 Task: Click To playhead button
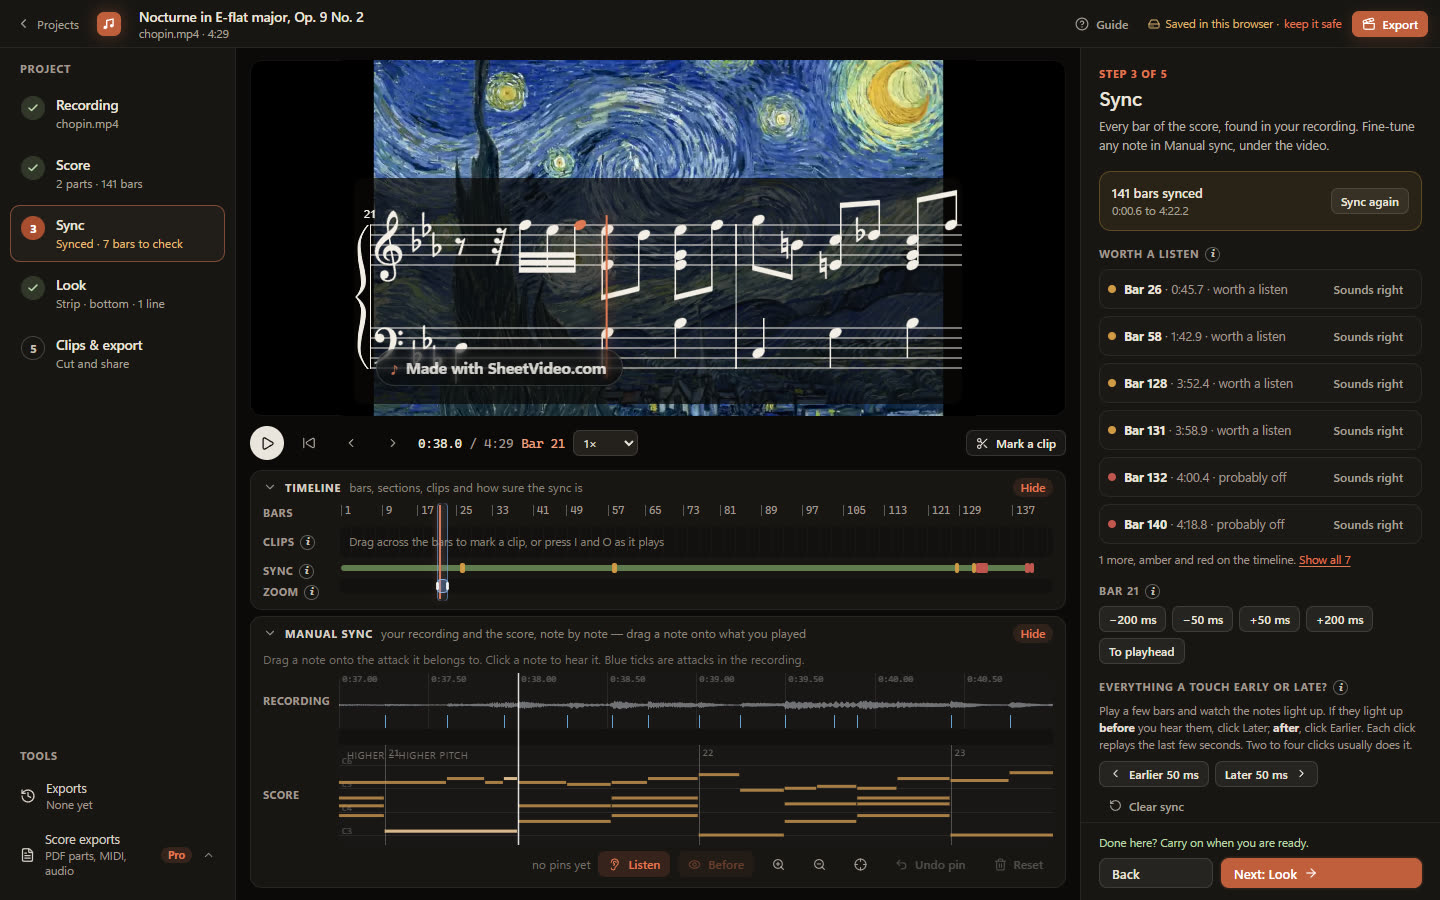tap(1142, 652)
